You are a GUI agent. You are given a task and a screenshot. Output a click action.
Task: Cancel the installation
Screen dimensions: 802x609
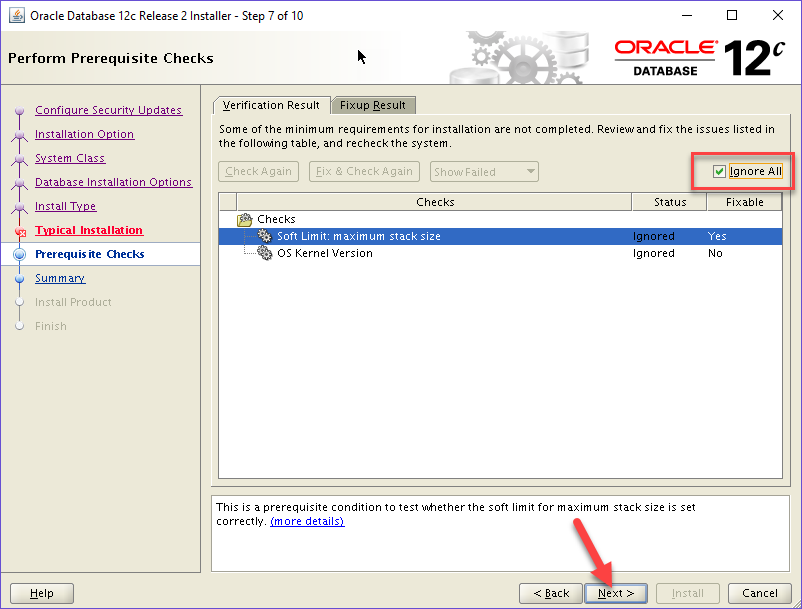[760, 593]
